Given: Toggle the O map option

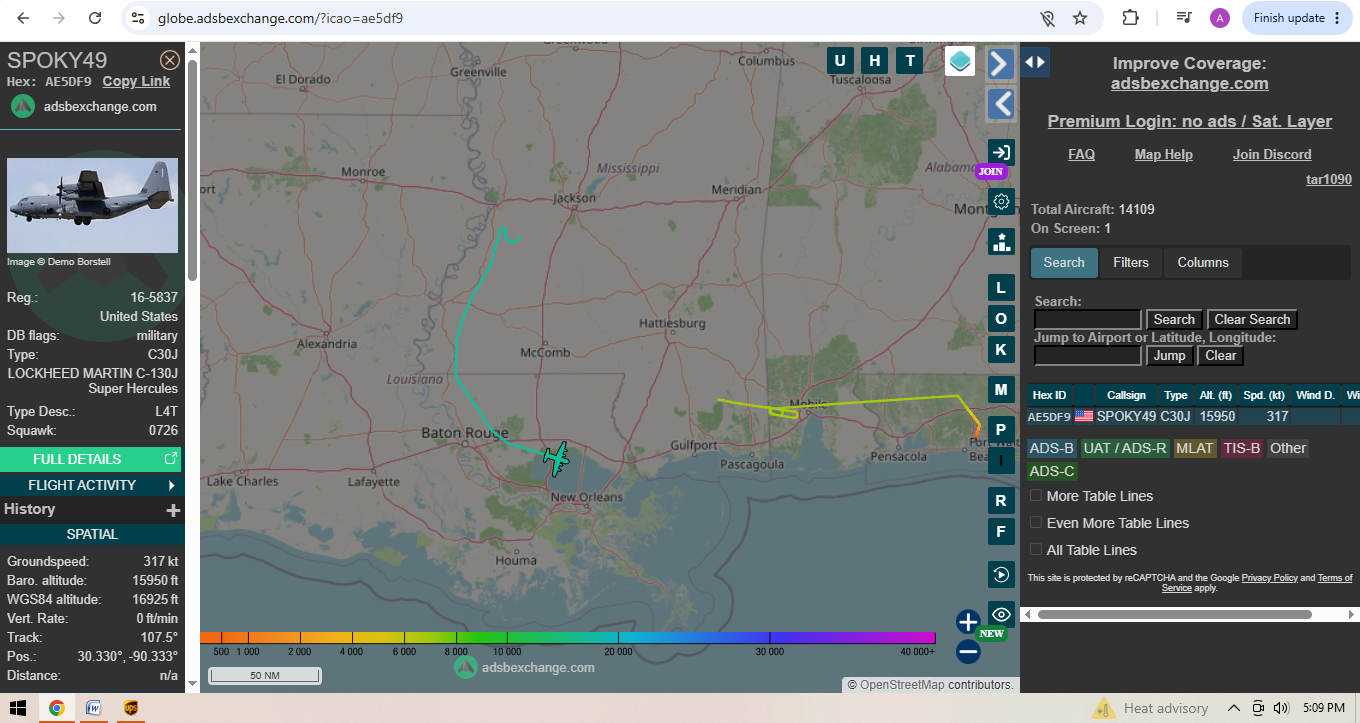Looking at the screenshot, I should coord(1001,319).
